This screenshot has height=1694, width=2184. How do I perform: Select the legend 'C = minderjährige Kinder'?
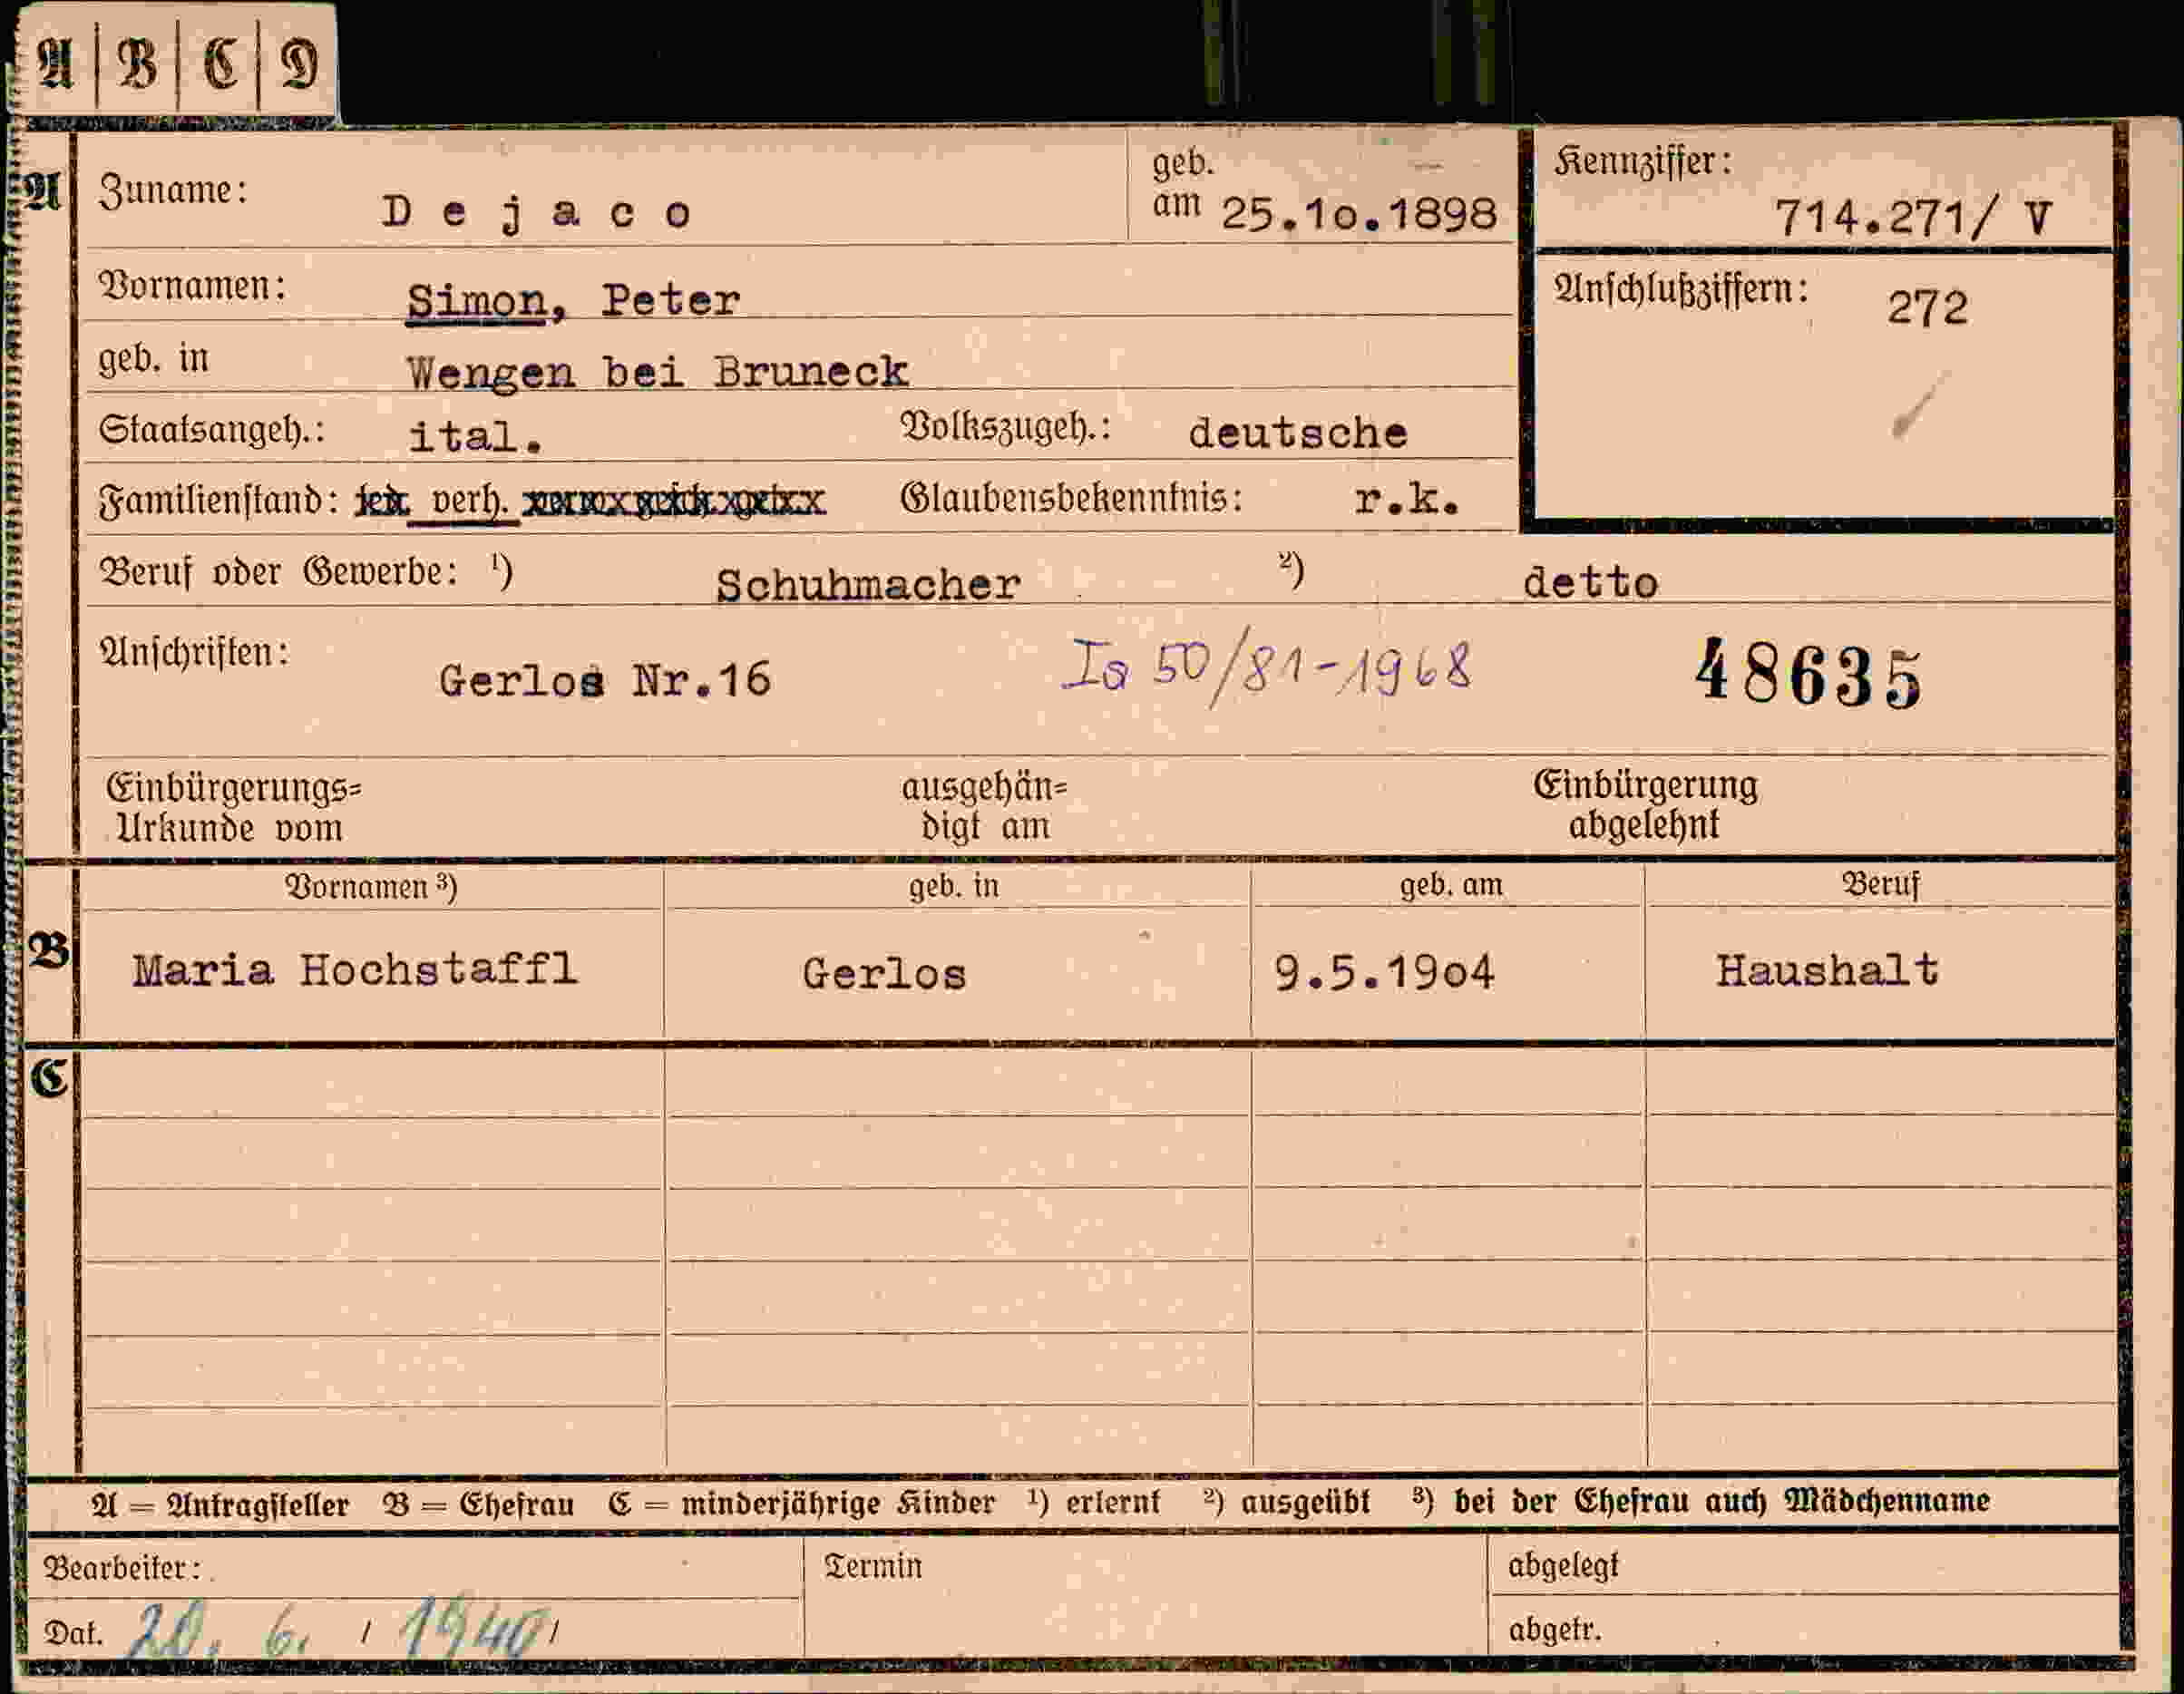(x=801, y=1503)
